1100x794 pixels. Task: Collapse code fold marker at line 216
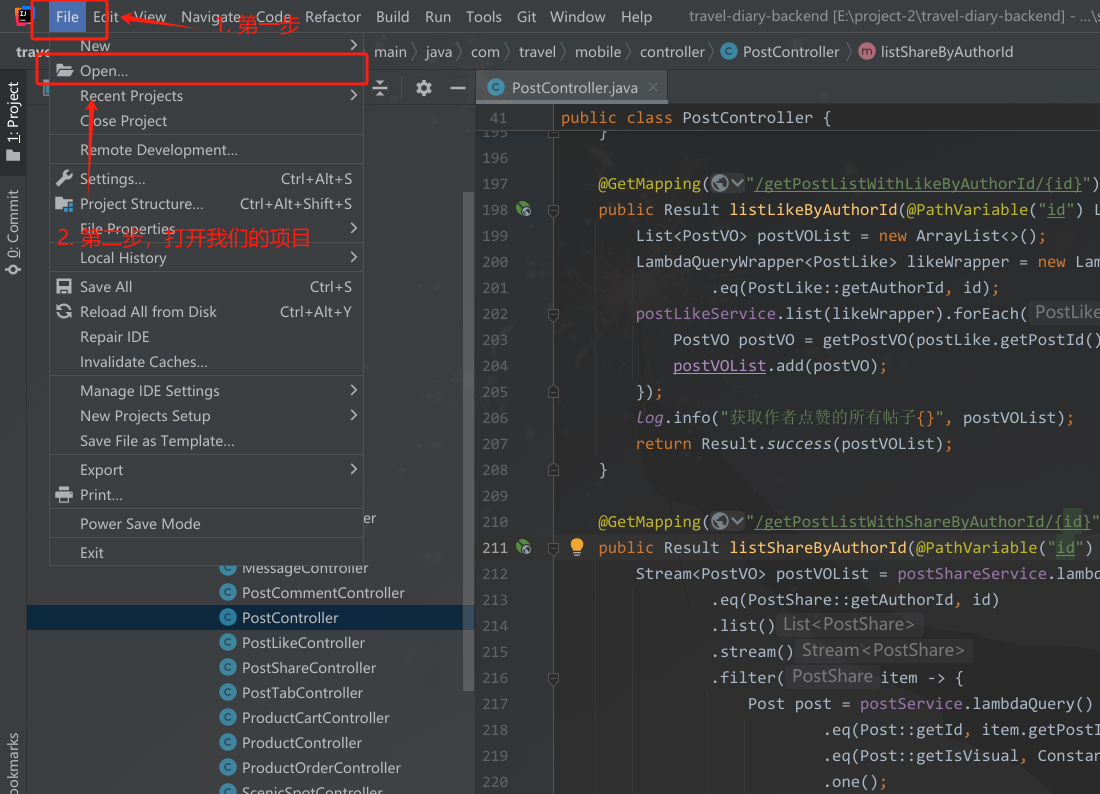tap(554, 678)
